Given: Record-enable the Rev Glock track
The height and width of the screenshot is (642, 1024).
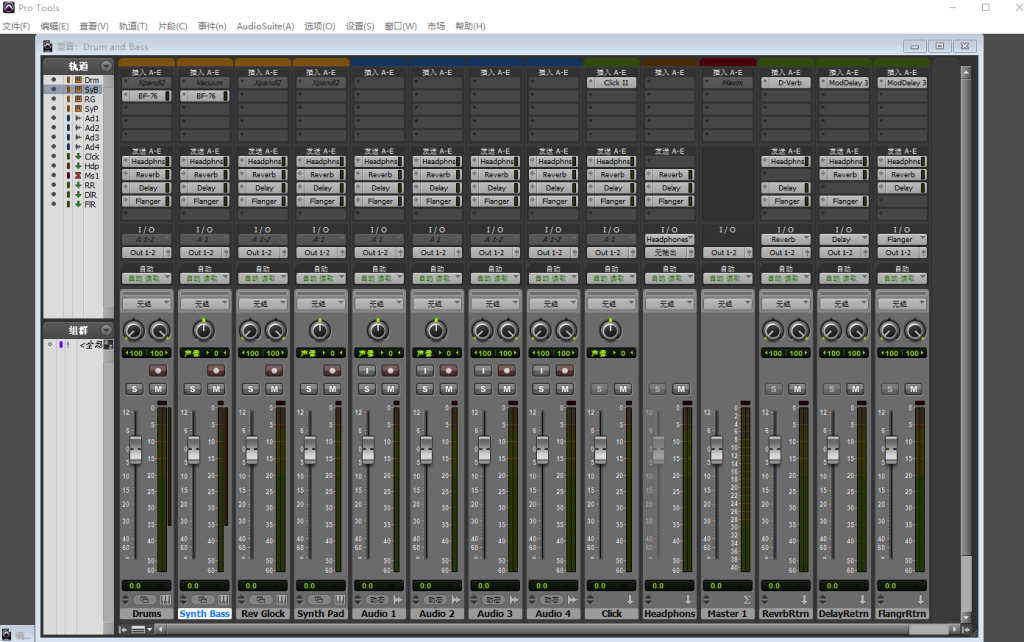Looking at the screenshot, I should 274,370.
